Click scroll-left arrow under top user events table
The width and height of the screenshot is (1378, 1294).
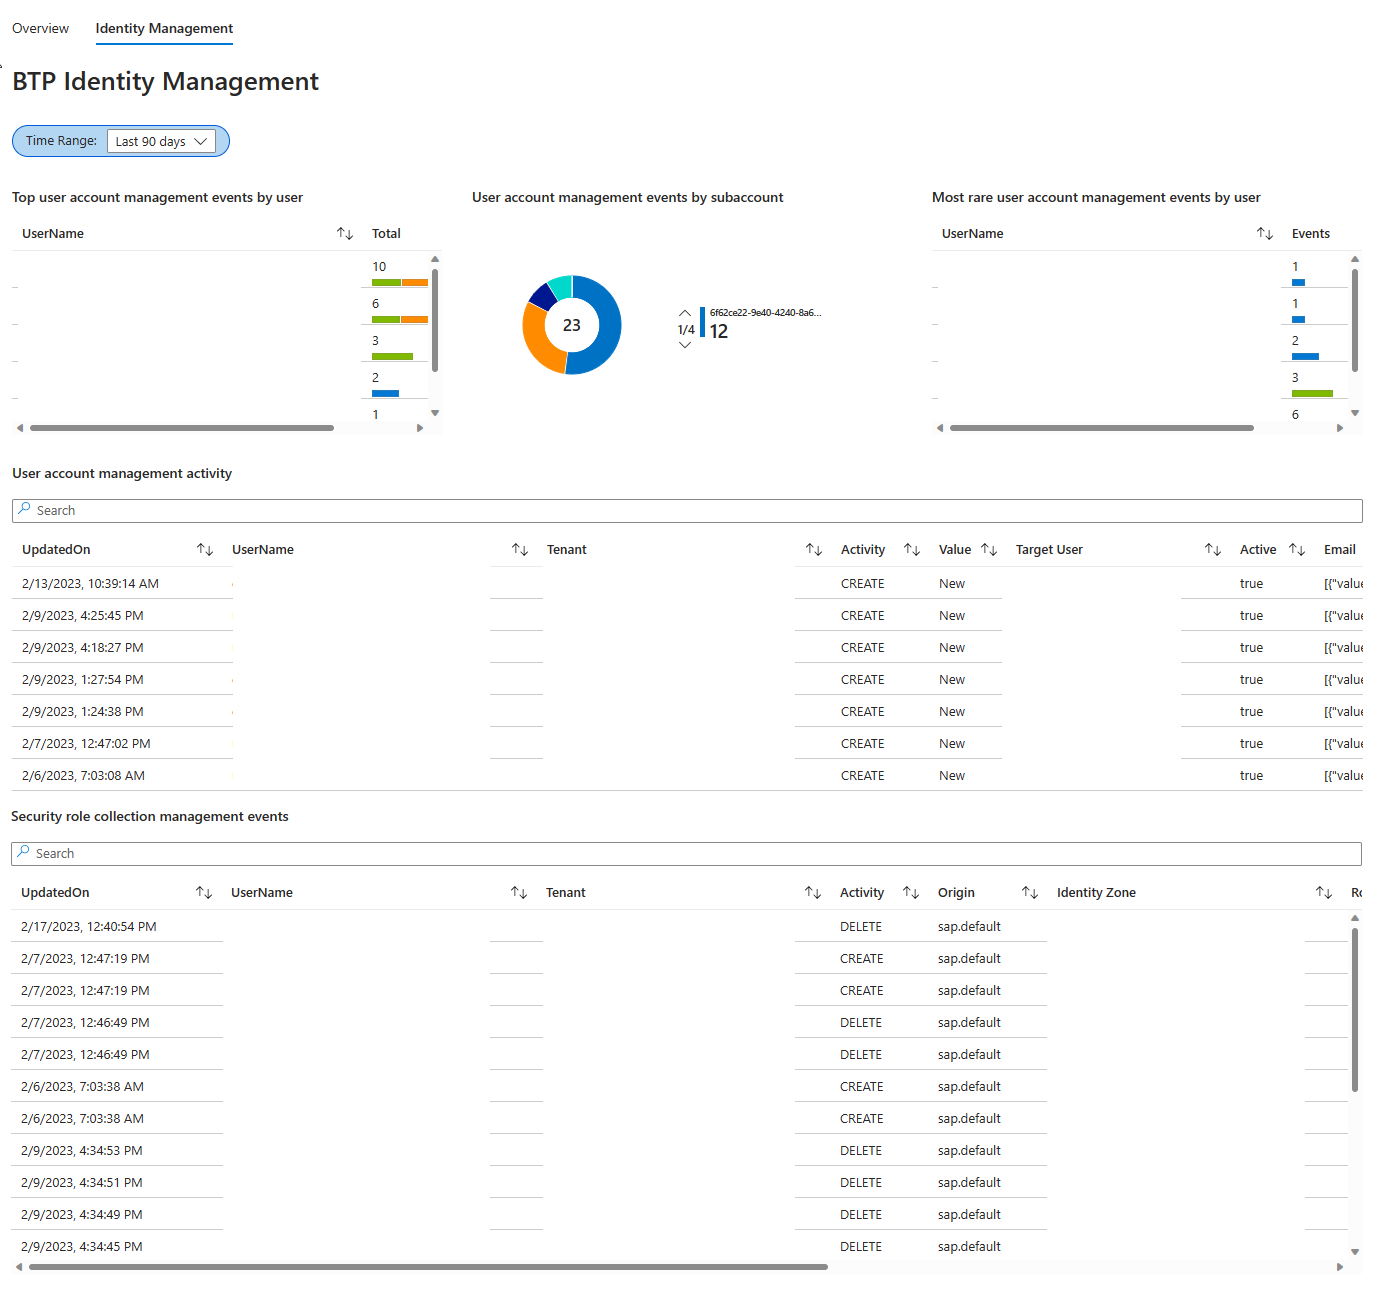point(20,428)
